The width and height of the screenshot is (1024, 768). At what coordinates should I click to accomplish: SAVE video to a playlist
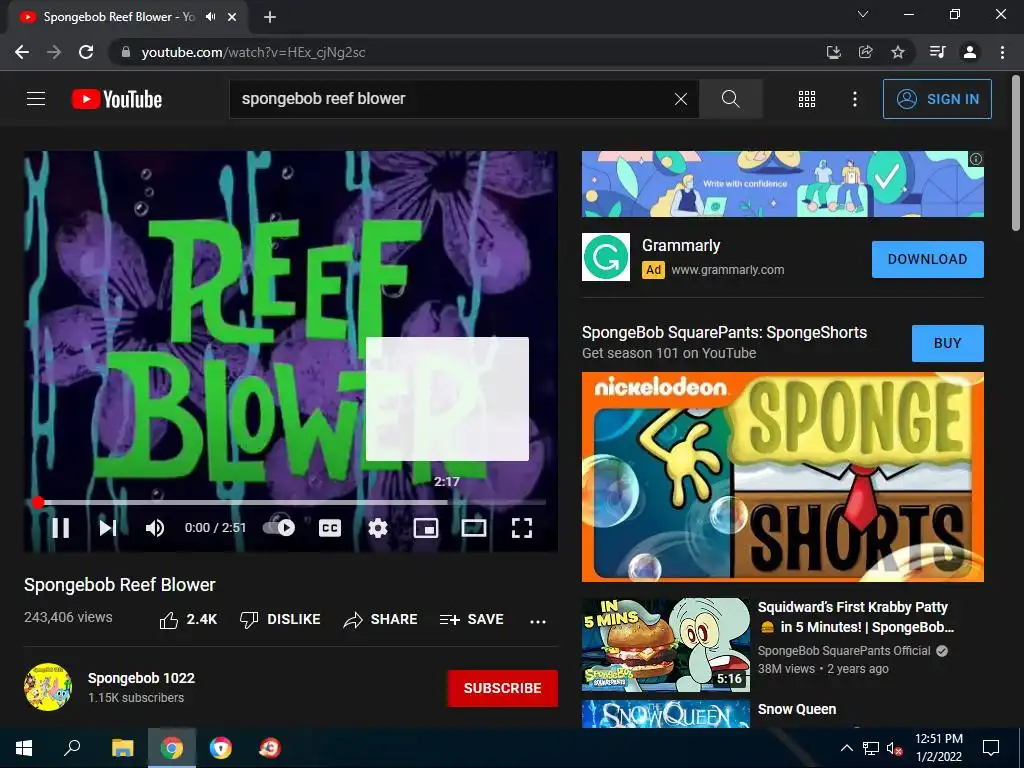(472, 619)
